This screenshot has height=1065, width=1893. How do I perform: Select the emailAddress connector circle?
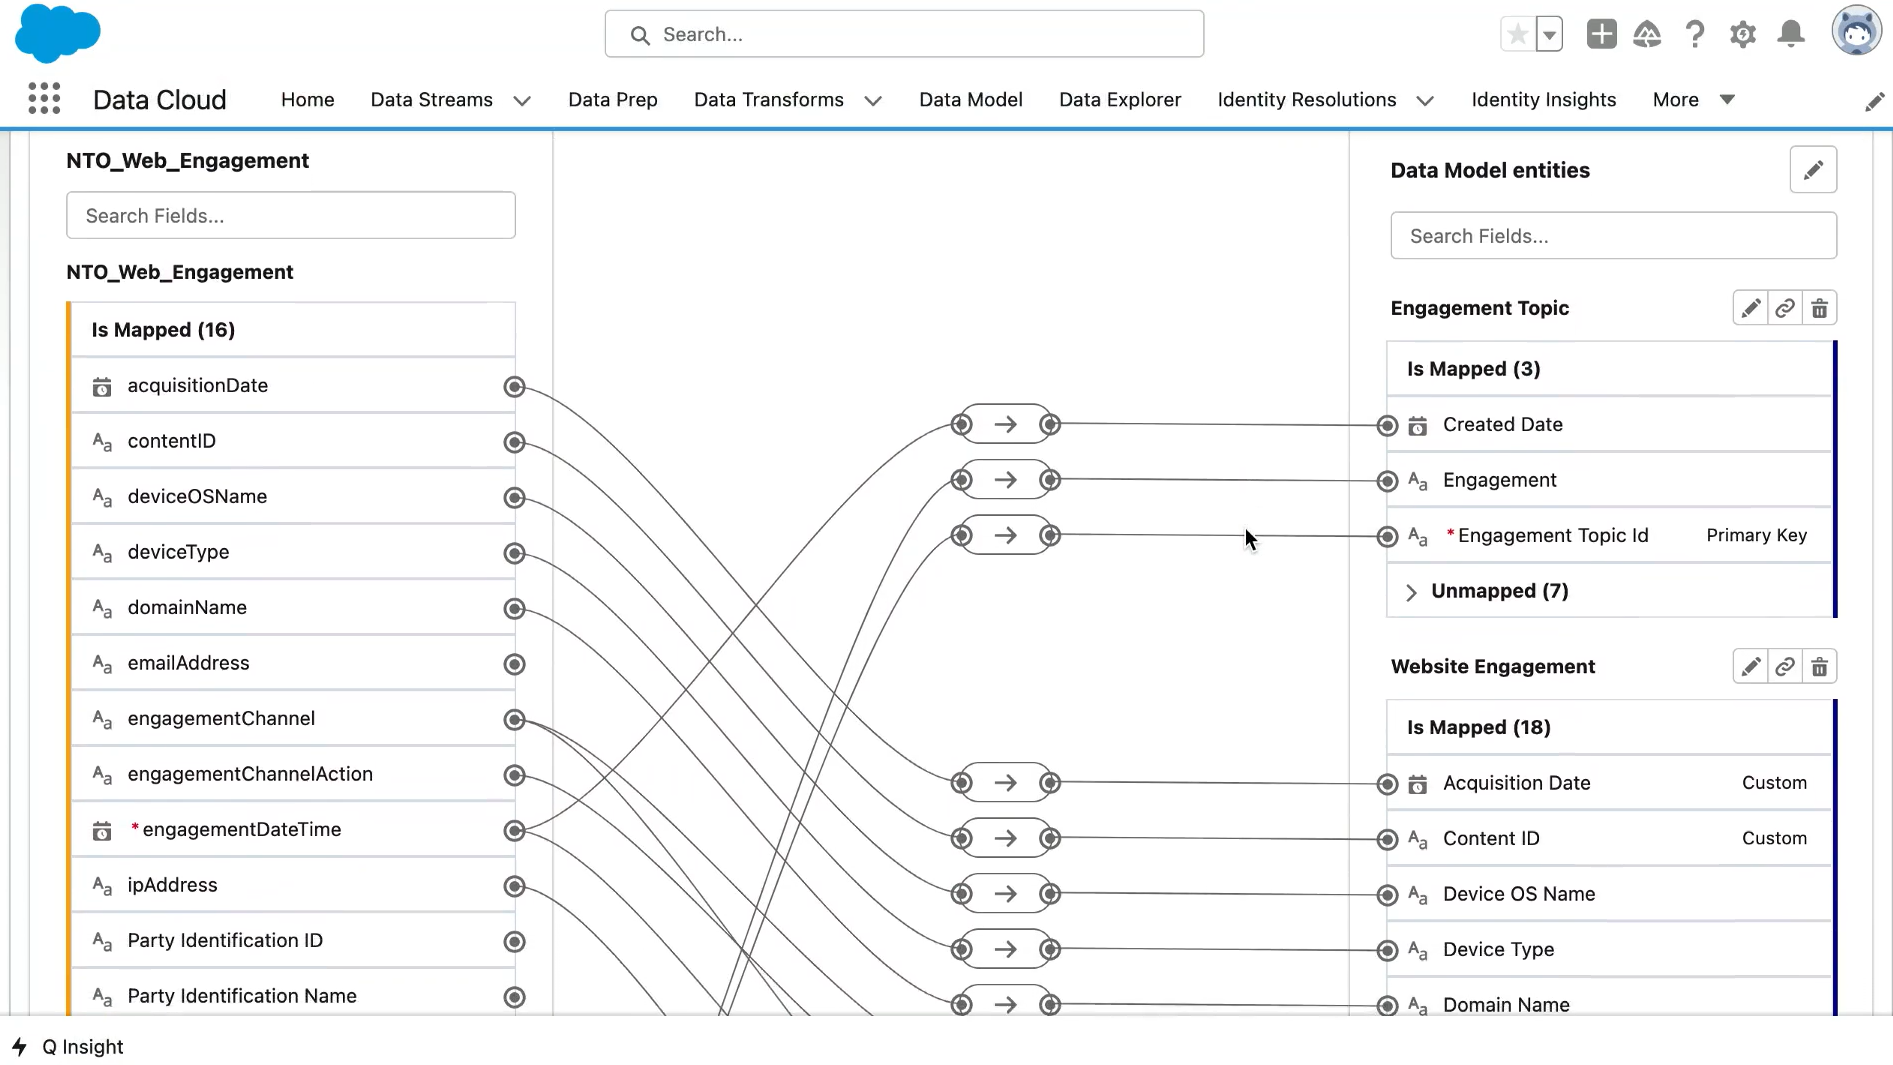tap(514, 664)
